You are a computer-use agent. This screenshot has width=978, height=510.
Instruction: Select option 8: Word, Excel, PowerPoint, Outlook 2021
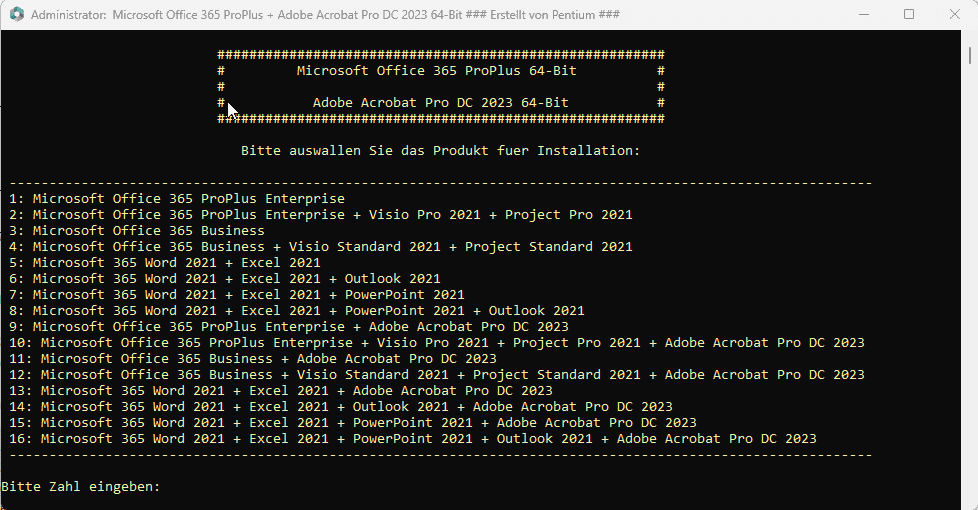click(x=297, y=310)
